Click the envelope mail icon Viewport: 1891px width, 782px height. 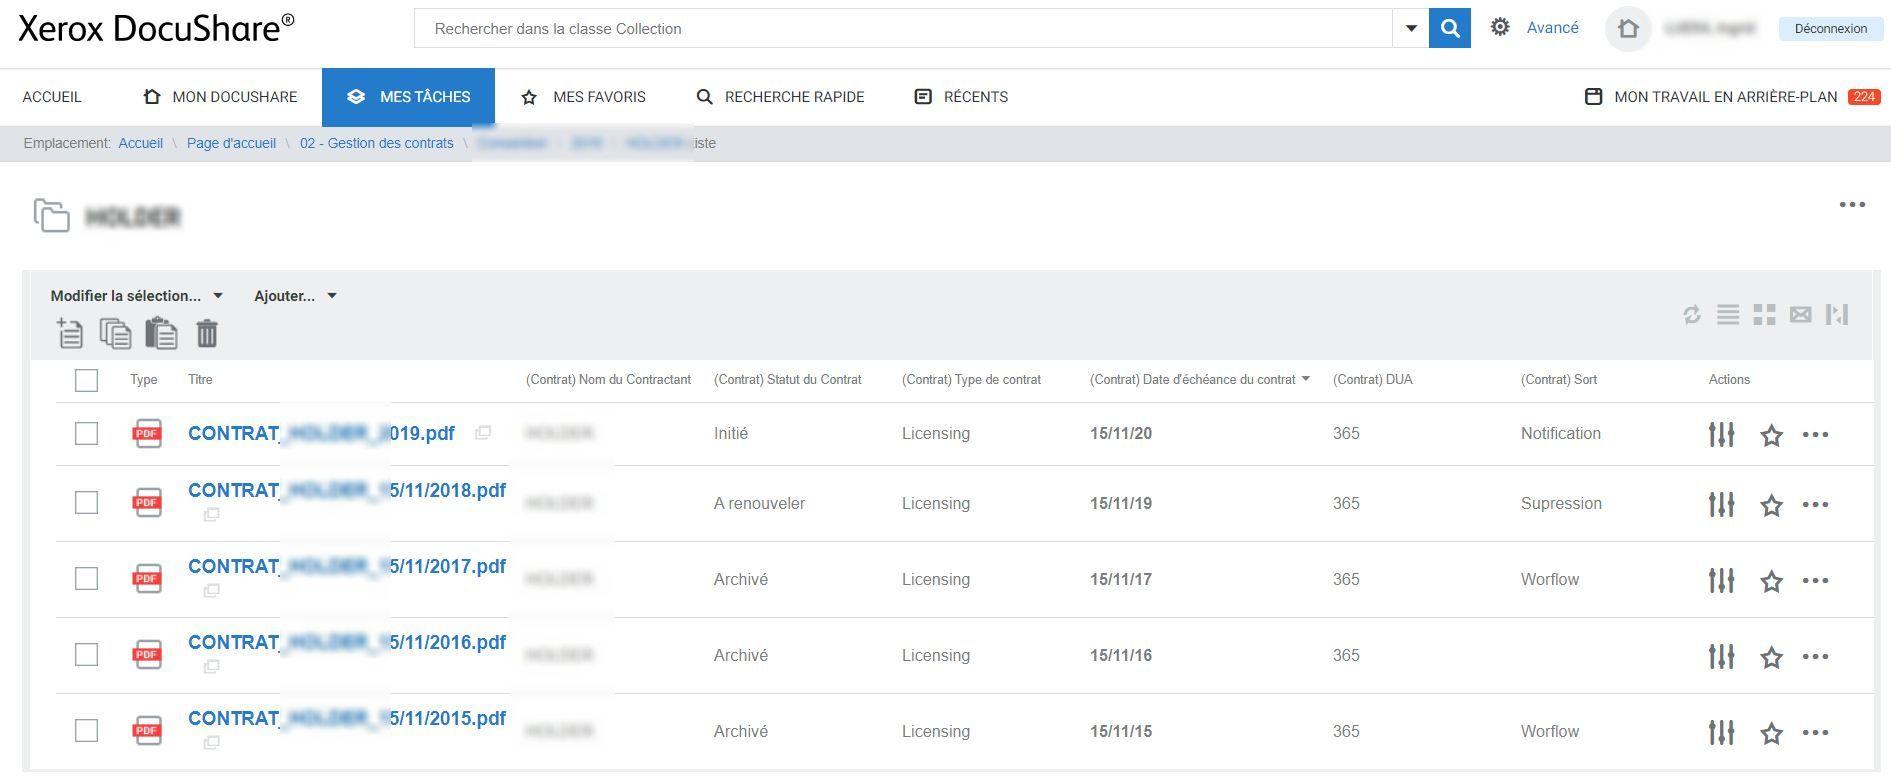1801,315
